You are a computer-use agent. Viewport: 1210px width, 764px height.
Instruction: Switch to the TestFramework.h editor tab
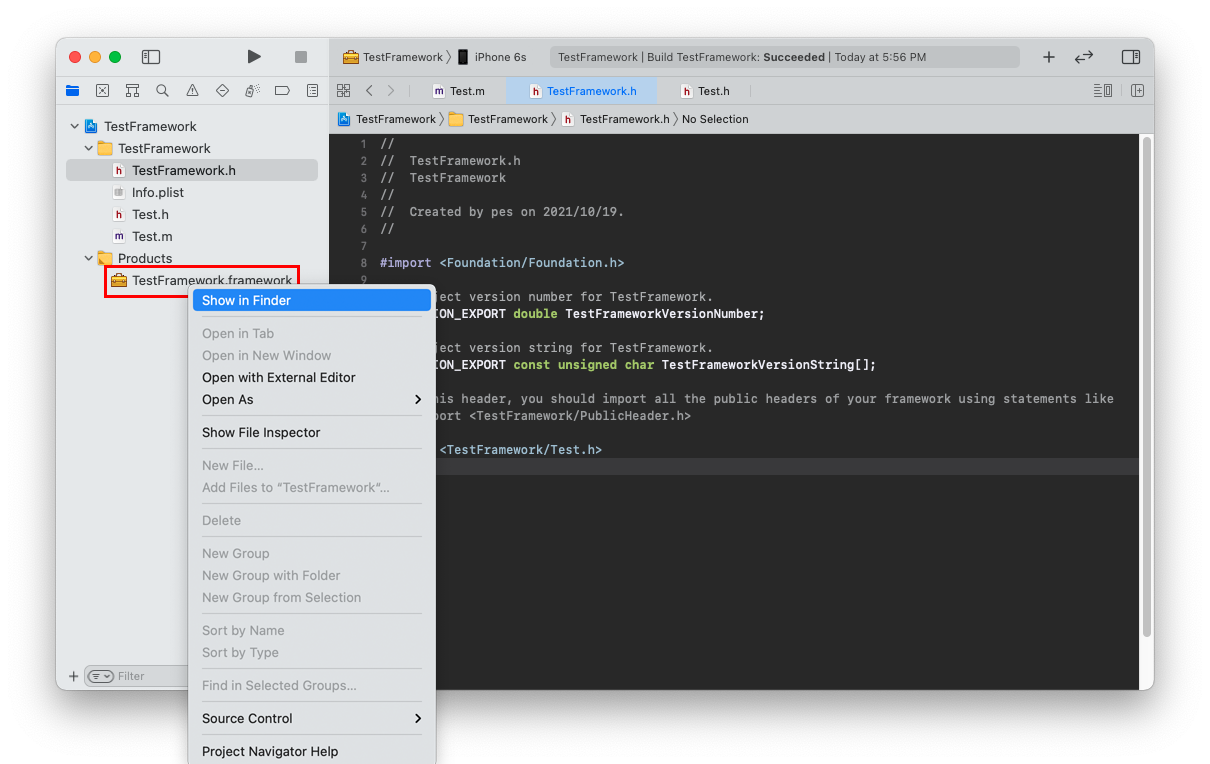(582, 91)
